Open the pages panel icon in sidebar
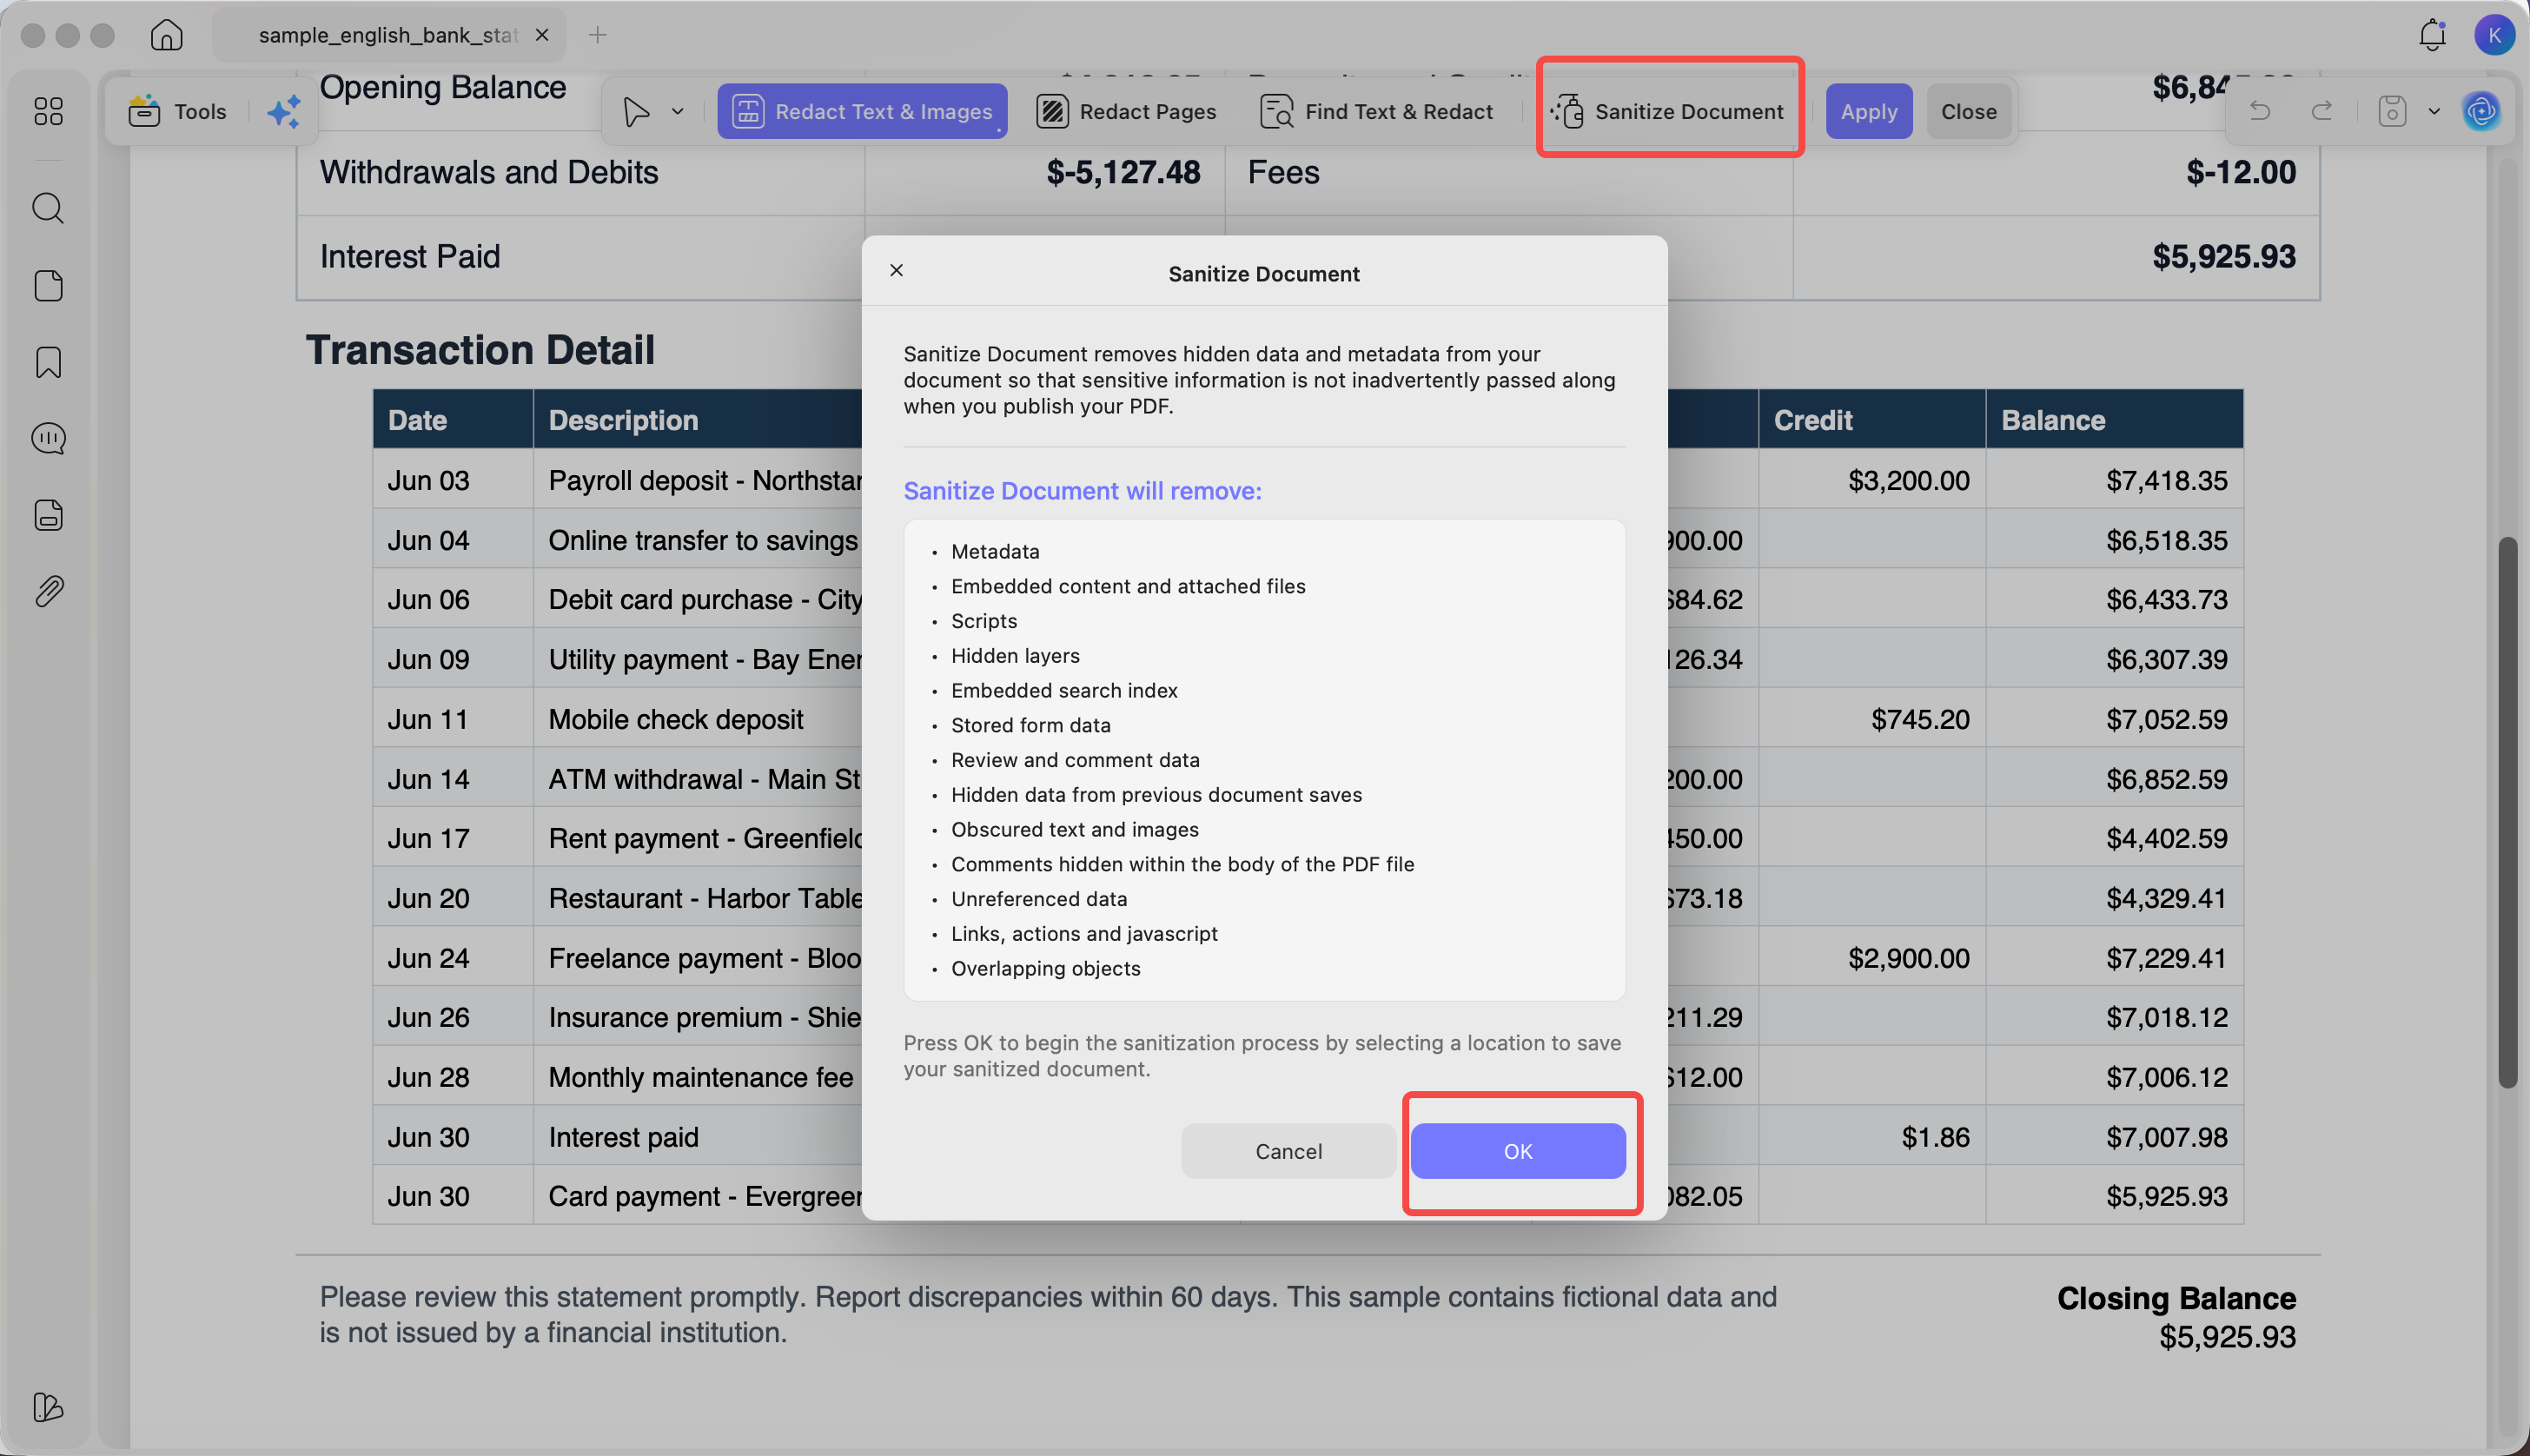This screenshot has width=2530, height=1456. click(48, 286)
